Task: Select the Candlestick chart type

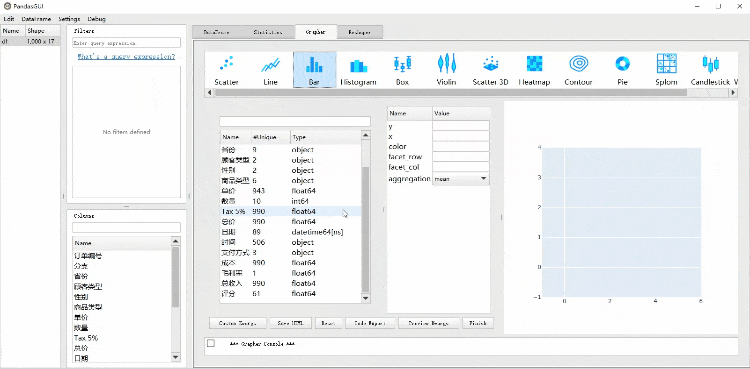Action: click(x=710, y=70)
